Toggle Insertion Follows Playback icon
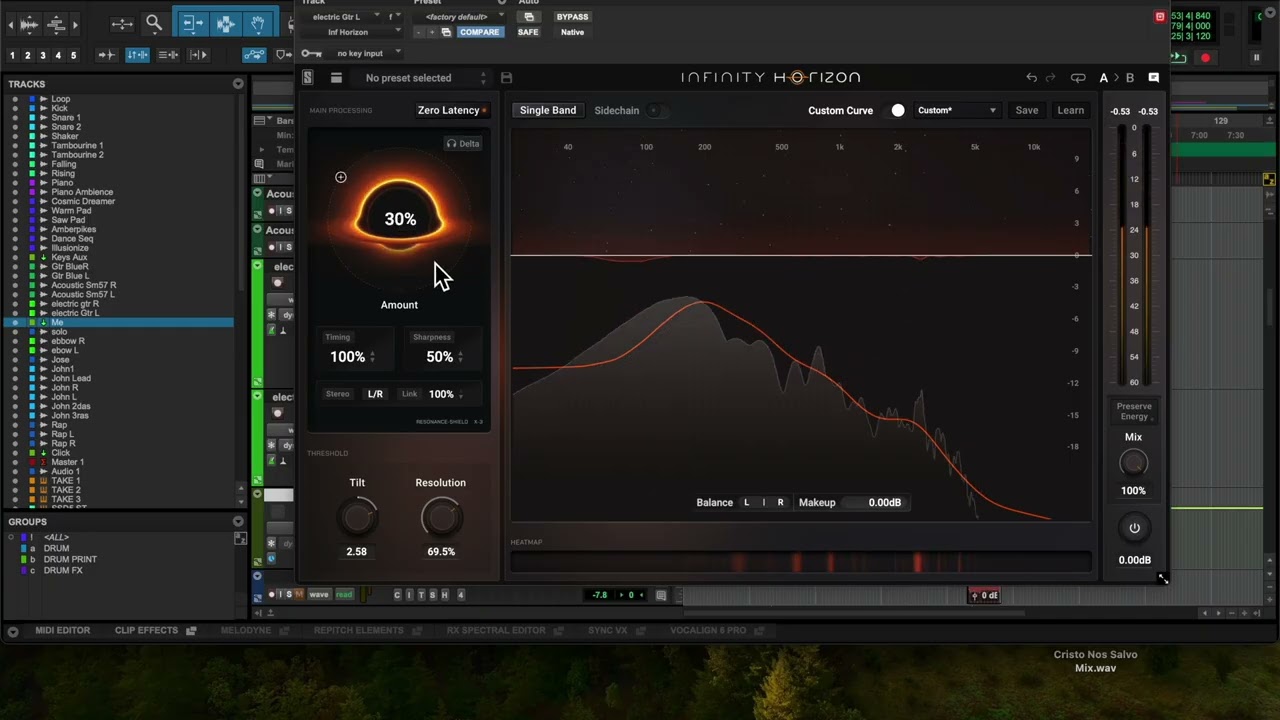Image resolution: width=1280 pixels, height=720 pixels. coord(198,55)
